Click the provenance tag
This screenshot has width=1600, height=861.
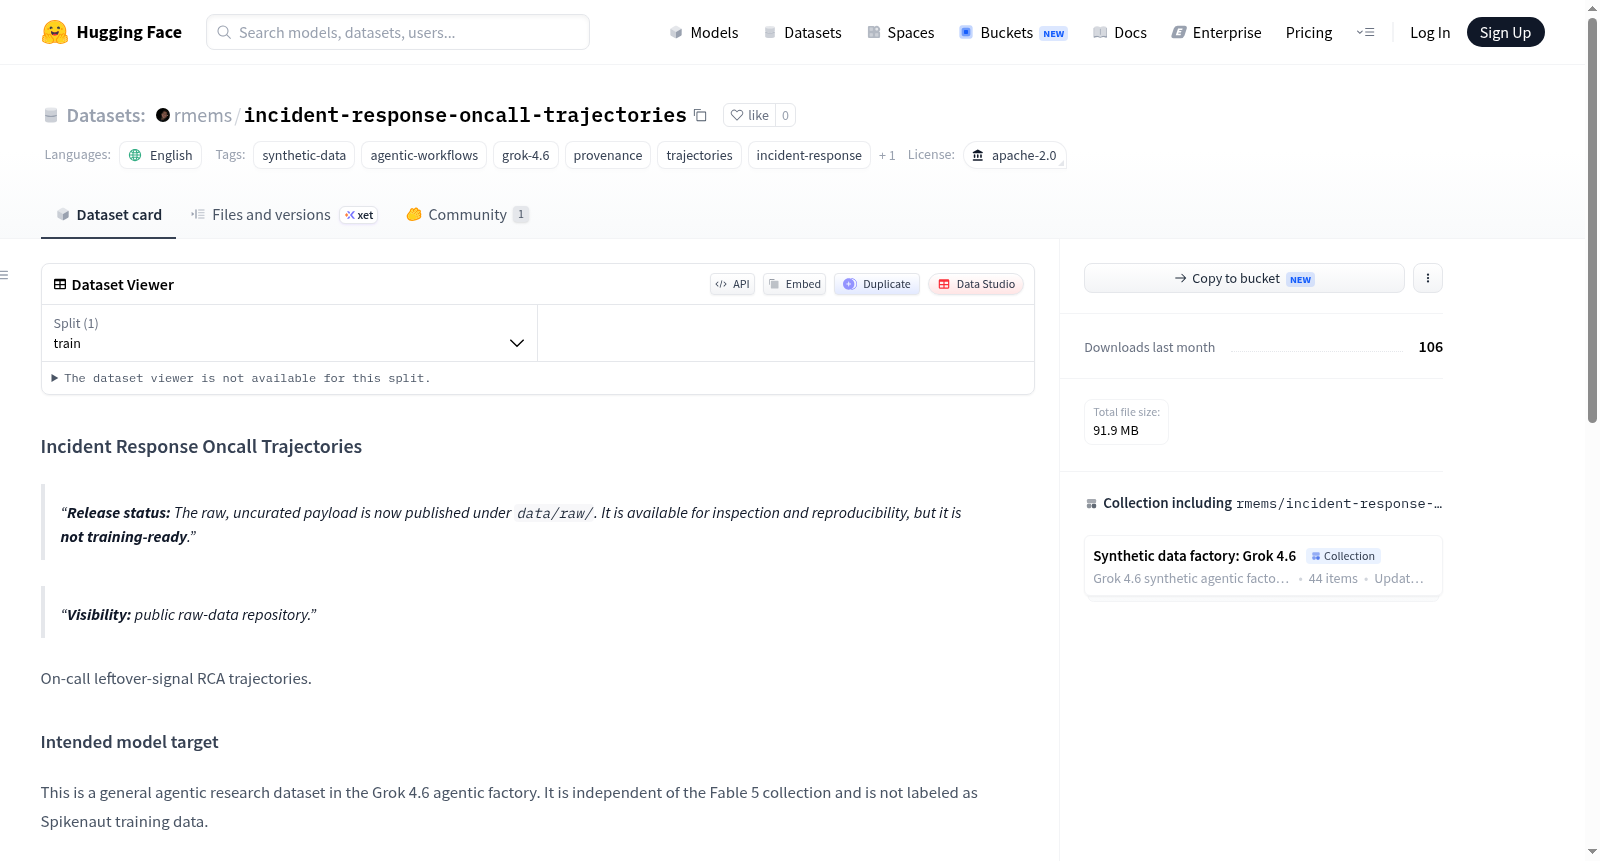pyautogui.click(x=608, y=155)
